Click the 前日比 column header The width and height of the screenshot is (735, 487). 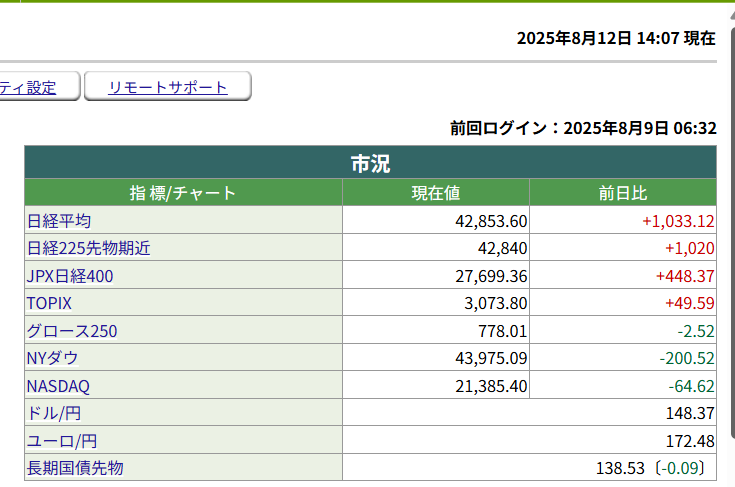point(623,193)
